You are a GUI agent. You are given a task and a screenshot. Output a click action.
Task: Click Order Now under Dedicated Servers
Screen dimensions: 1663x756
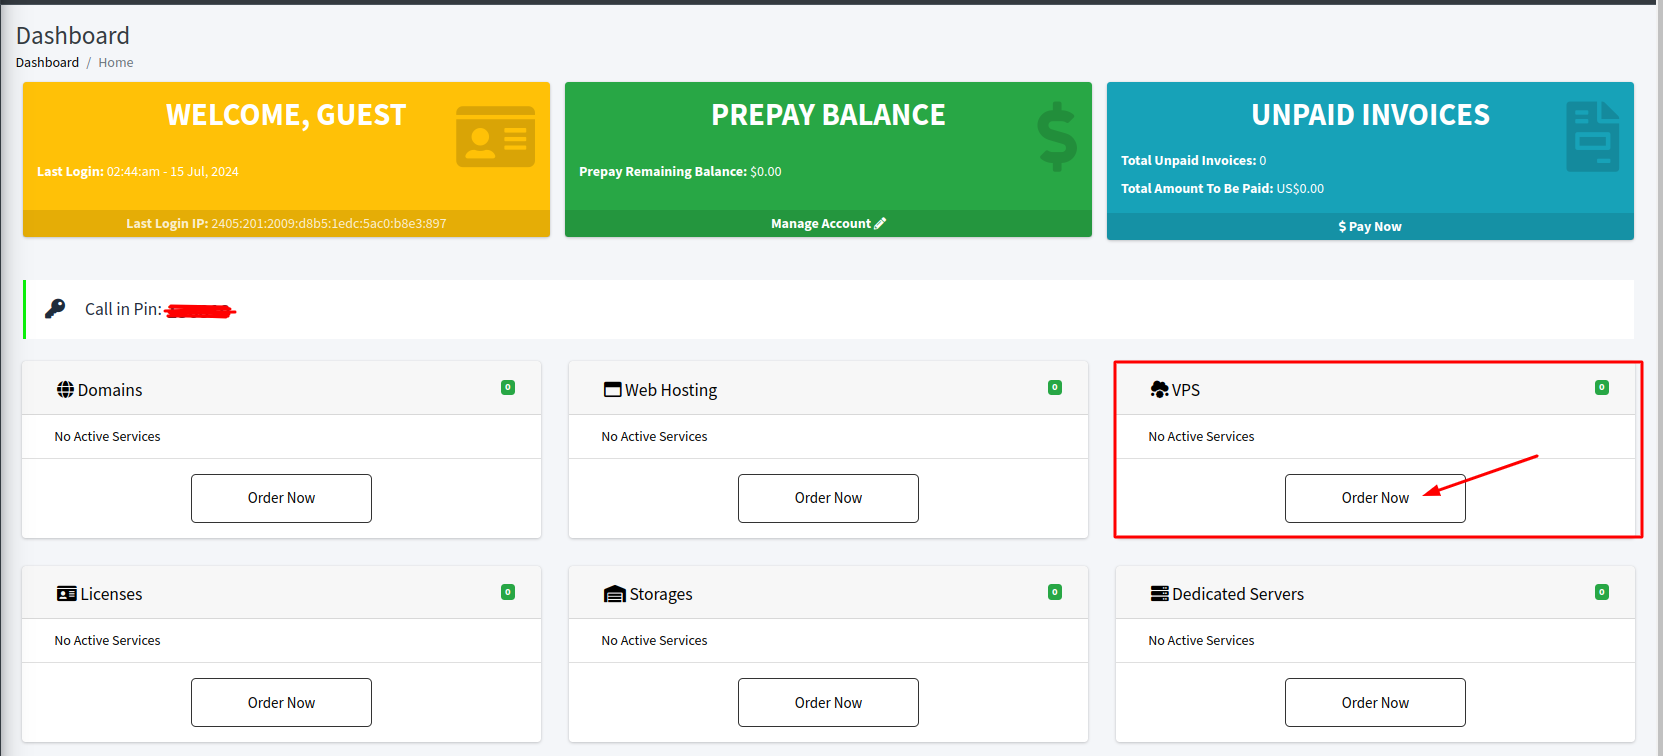coord(1375,703)
